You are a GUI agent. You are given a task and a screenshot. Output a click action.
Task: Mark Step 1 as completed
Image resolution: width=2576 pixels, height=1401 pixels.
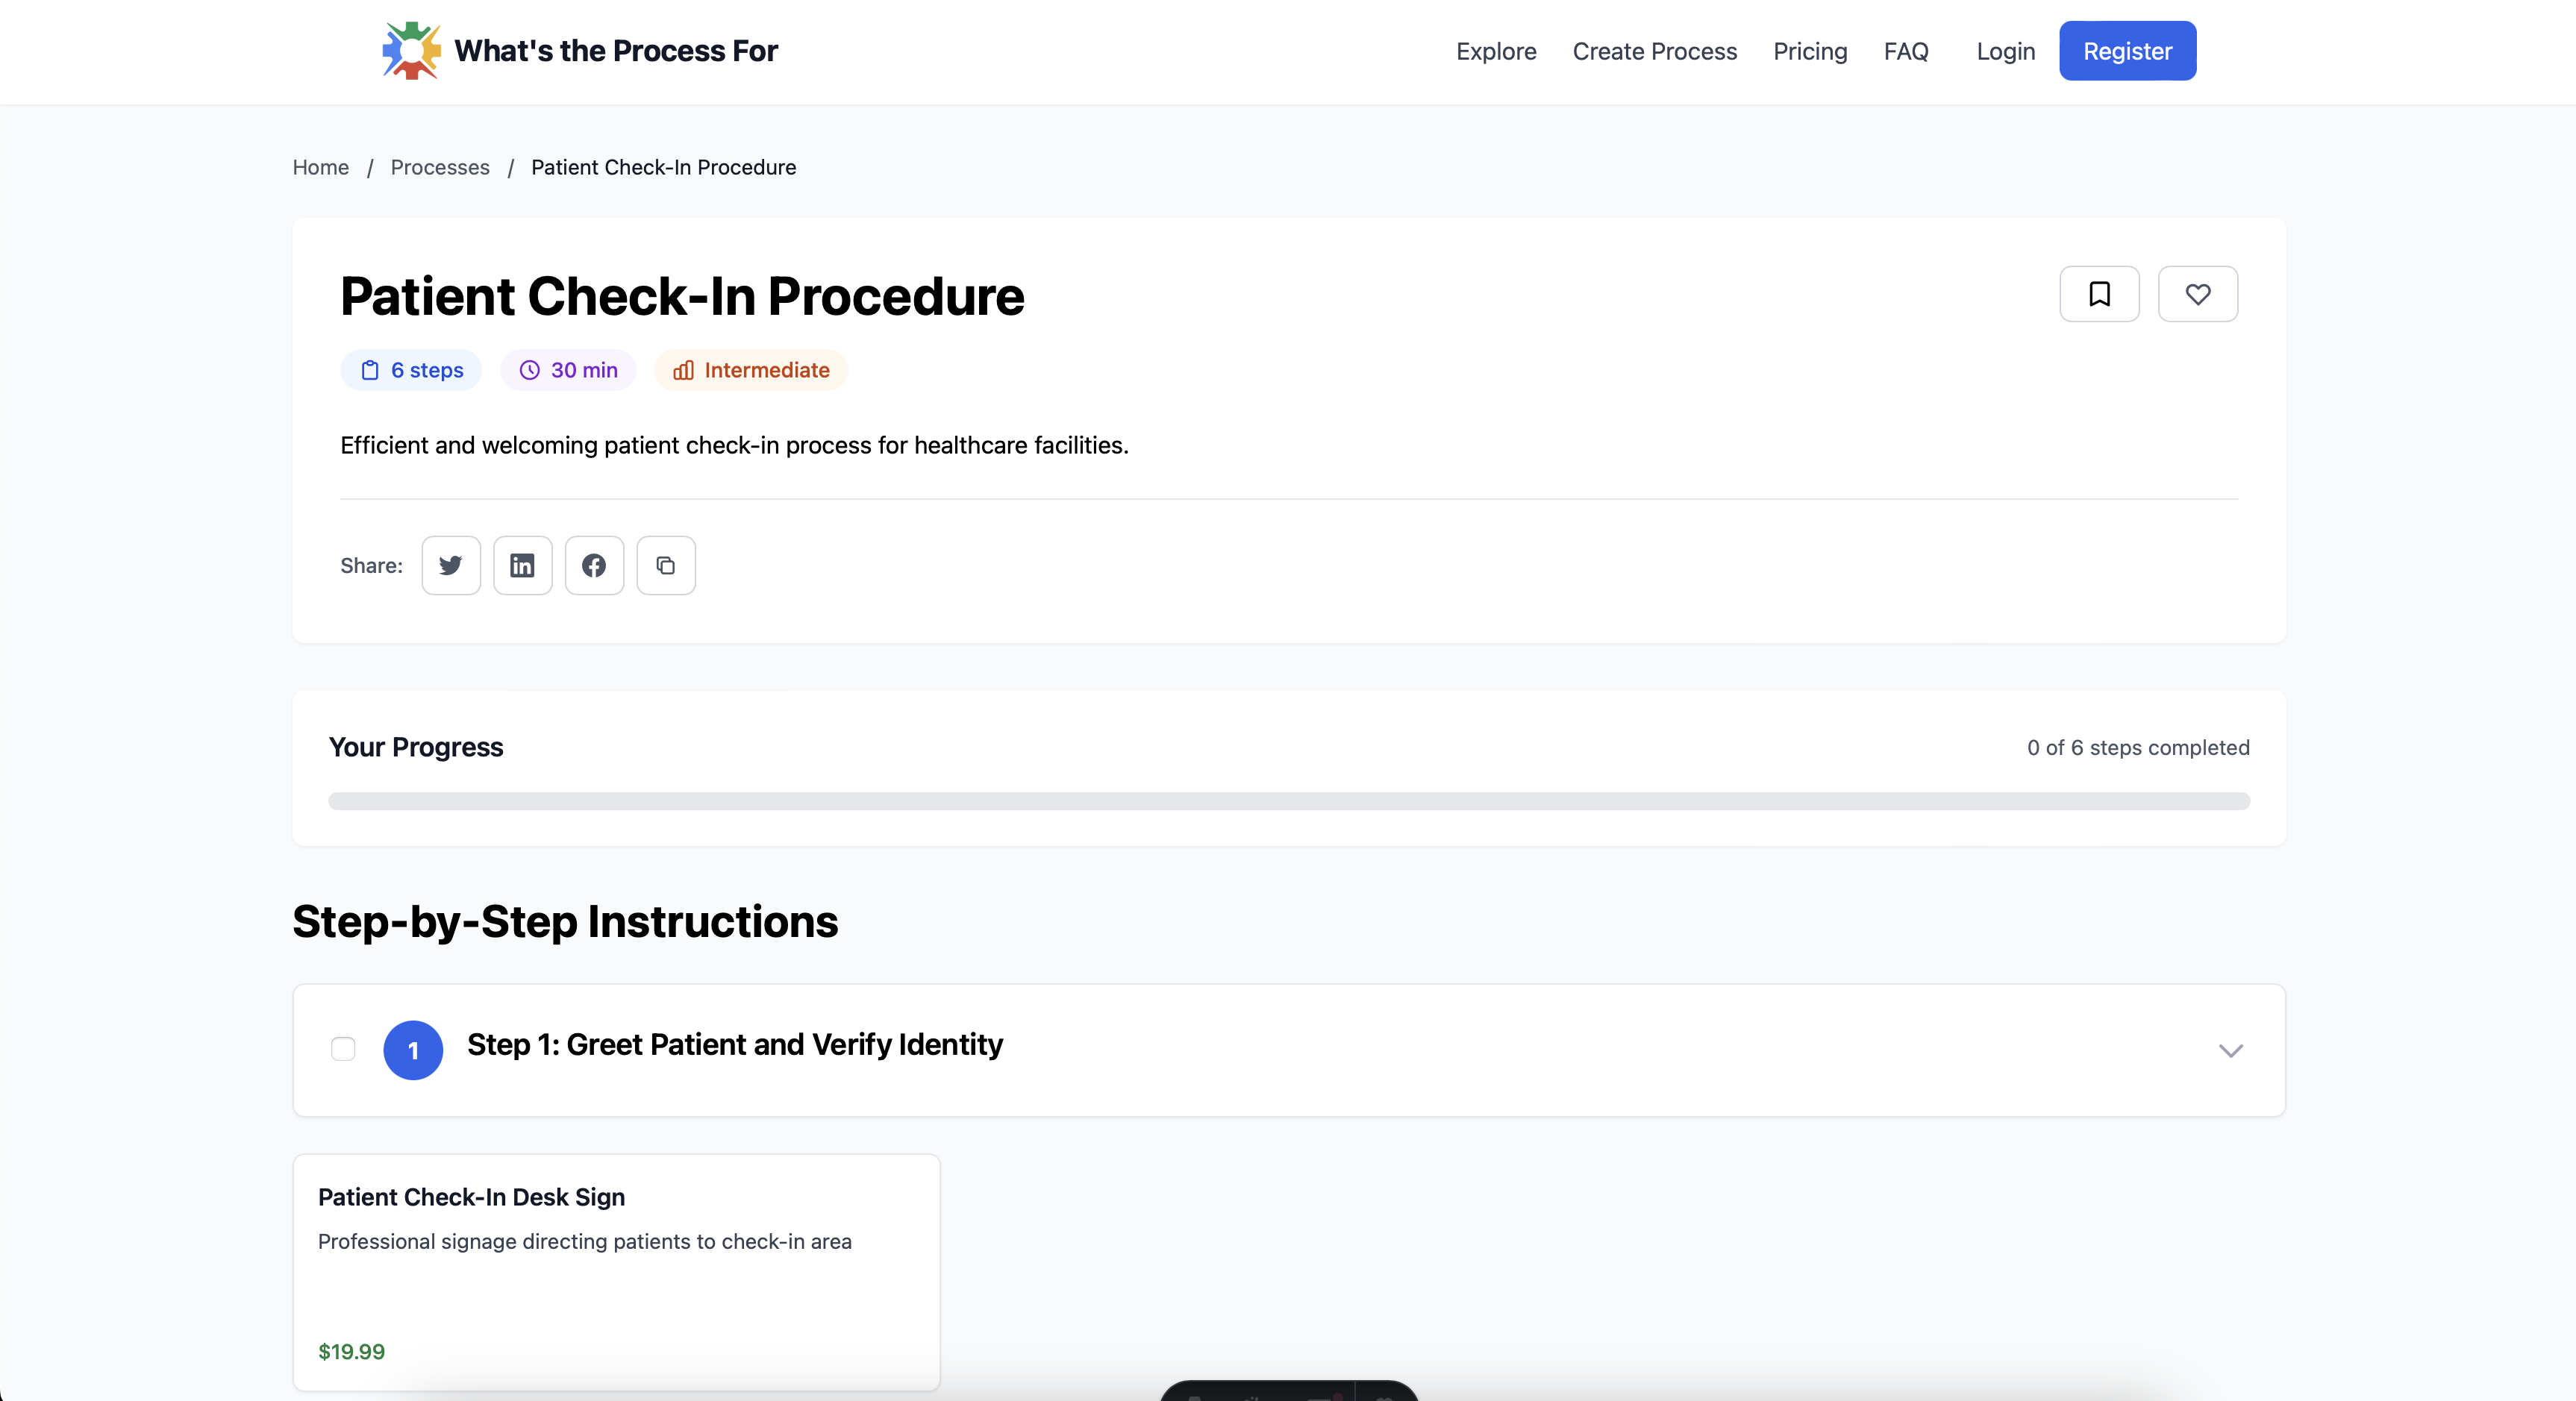343,1049
